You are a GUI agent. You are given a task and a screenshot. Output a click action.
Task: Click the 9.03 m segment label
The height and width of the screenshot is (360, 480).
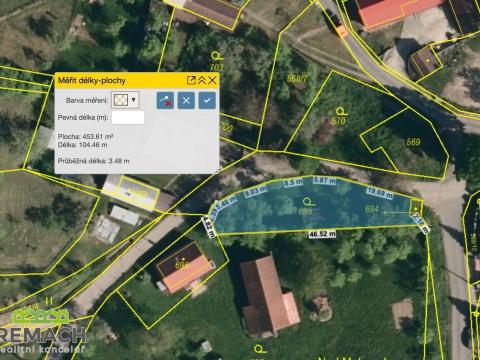coord(256,191)
